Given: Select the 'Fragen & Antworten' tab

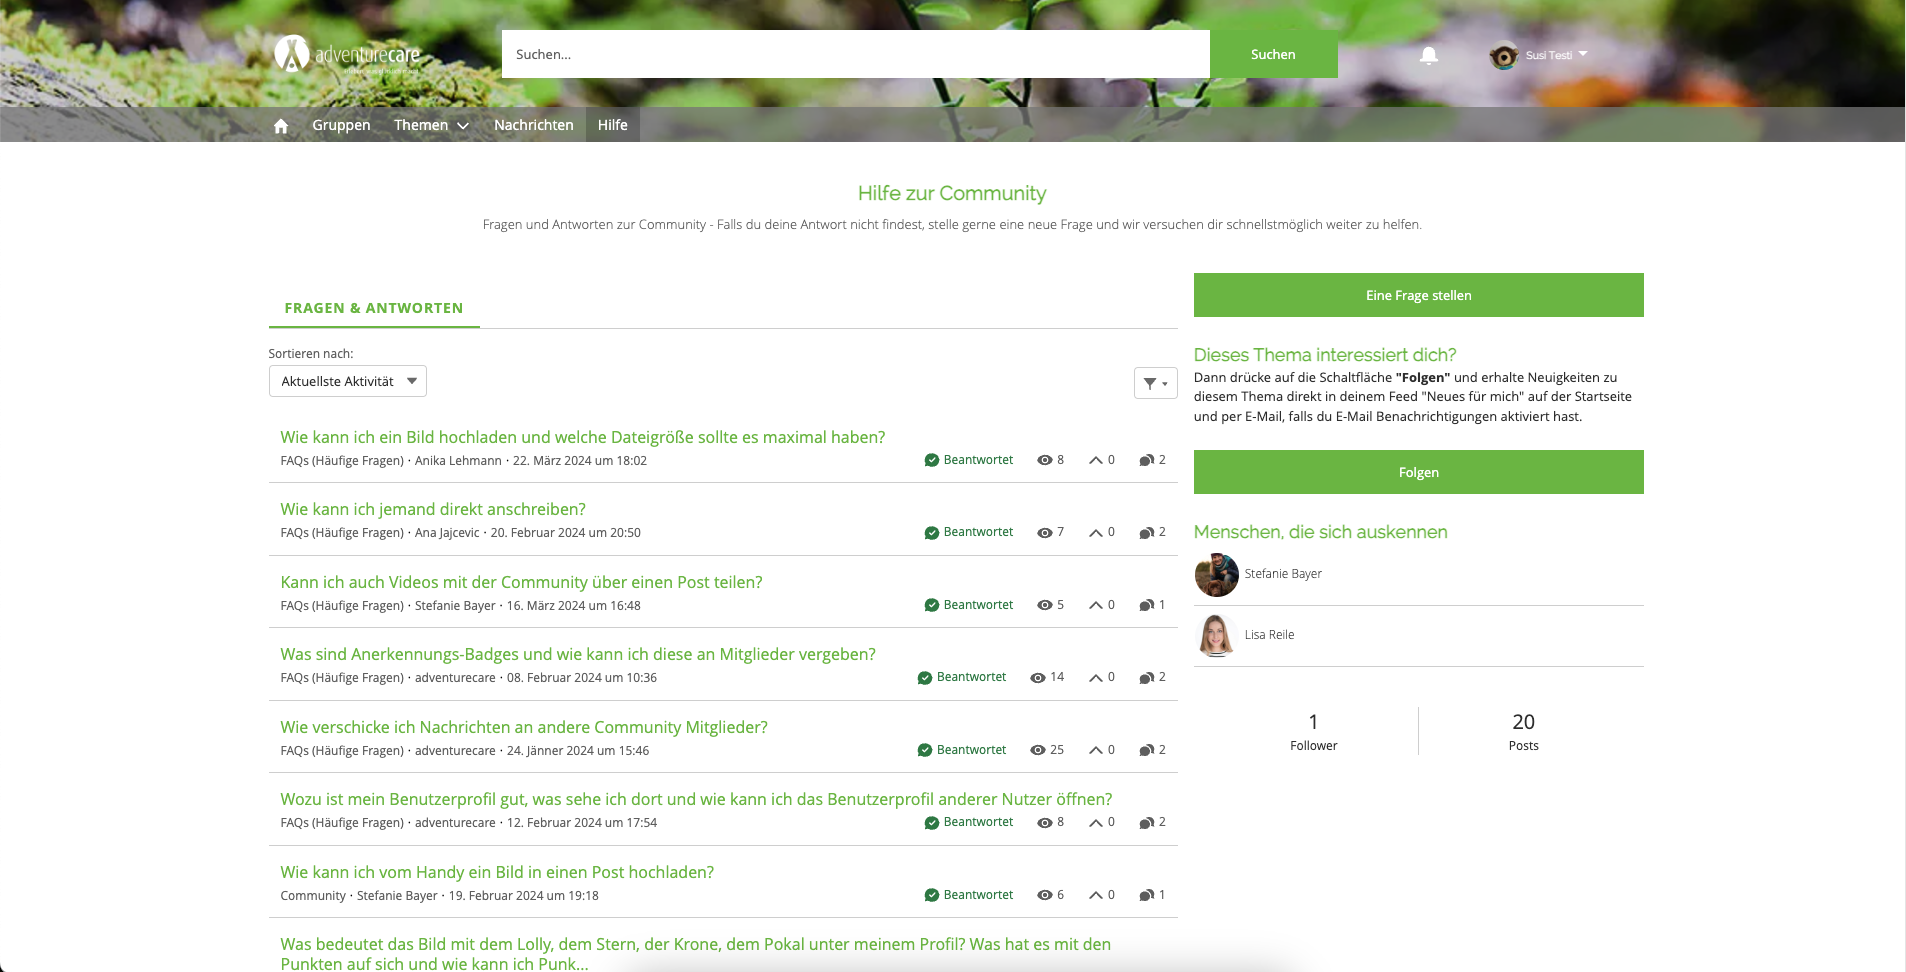Looking at the screenshot, I should pos(373,308).
